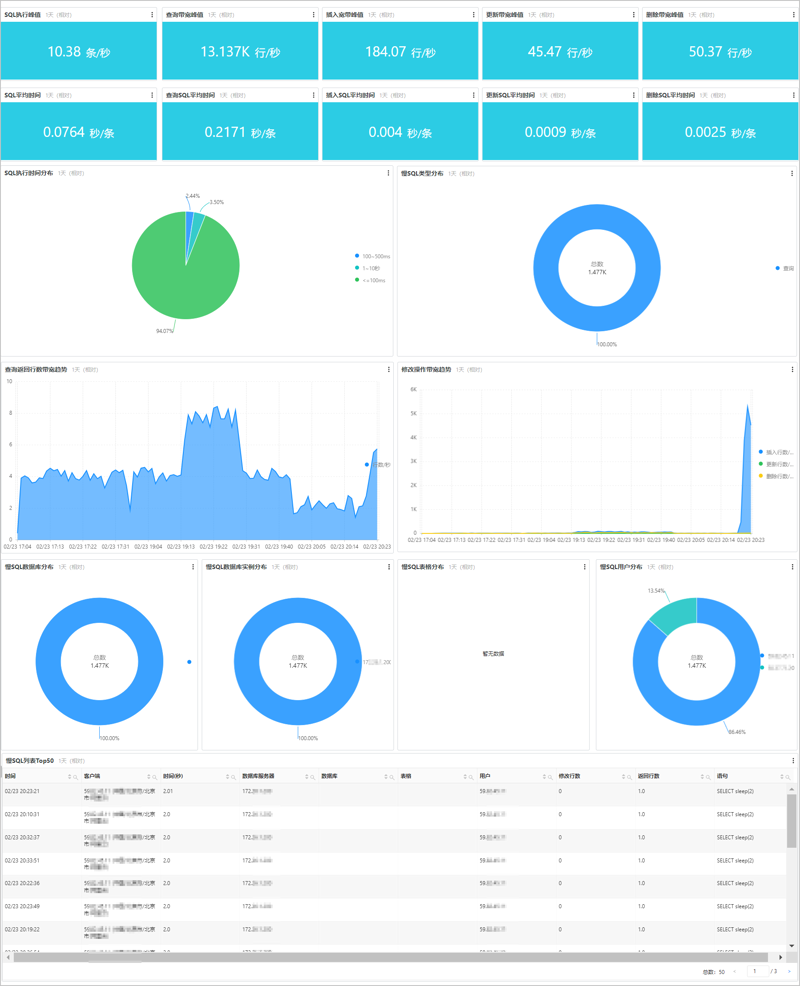Open the SQL执行峰值 panel's more-options menu
The height and width of the screenshot is (986, 800).
(152, 14)
